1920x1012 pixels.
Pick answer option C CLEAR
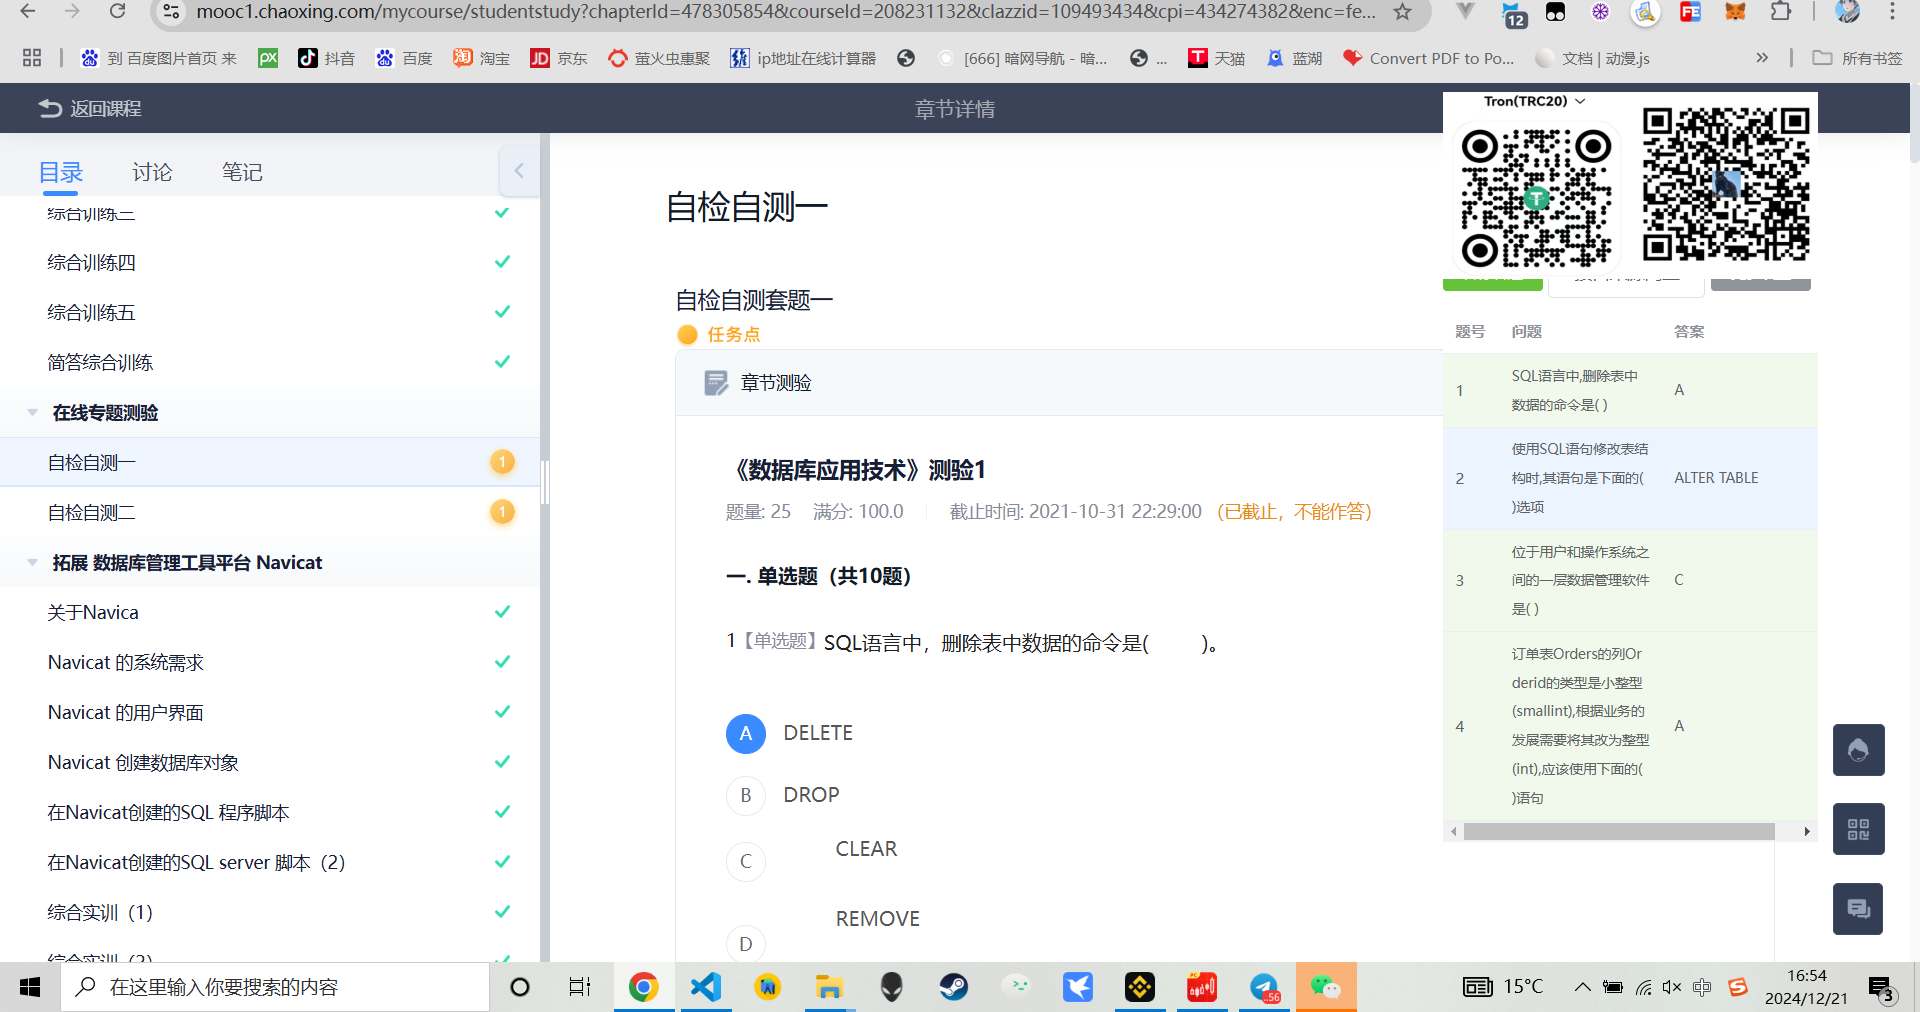pos(746,861)
